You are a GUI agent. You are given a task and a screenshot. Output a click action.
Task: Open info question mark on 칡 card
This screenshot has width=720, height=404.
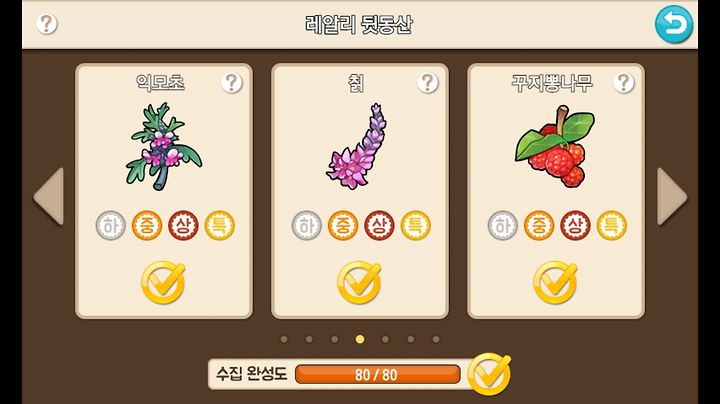pyautogui.click(x=428, y=83)
